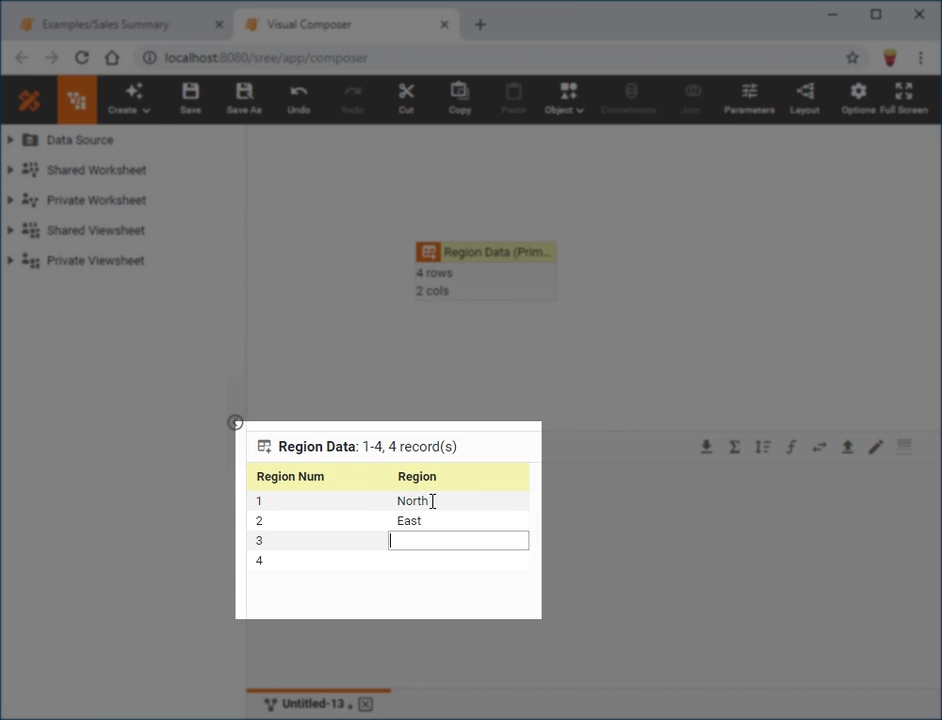Viewport: 942px width, 720px height.
Task: Open the Create dropdown in toolbar
Action: point(129,99)
